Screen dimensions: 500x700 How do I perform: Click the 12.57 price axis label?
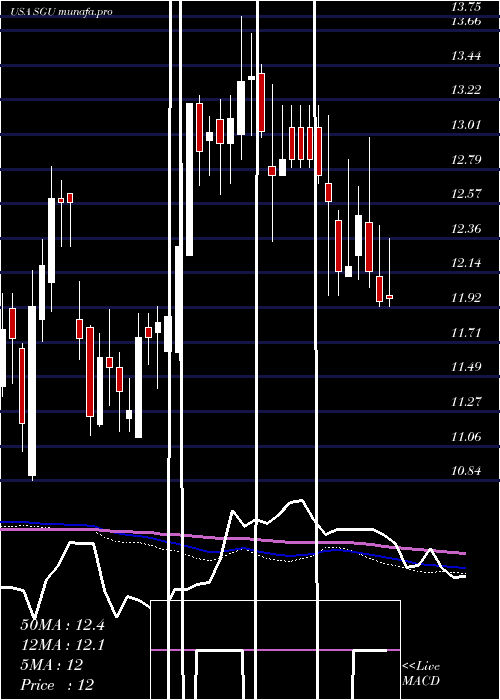(x=466, y=194)
